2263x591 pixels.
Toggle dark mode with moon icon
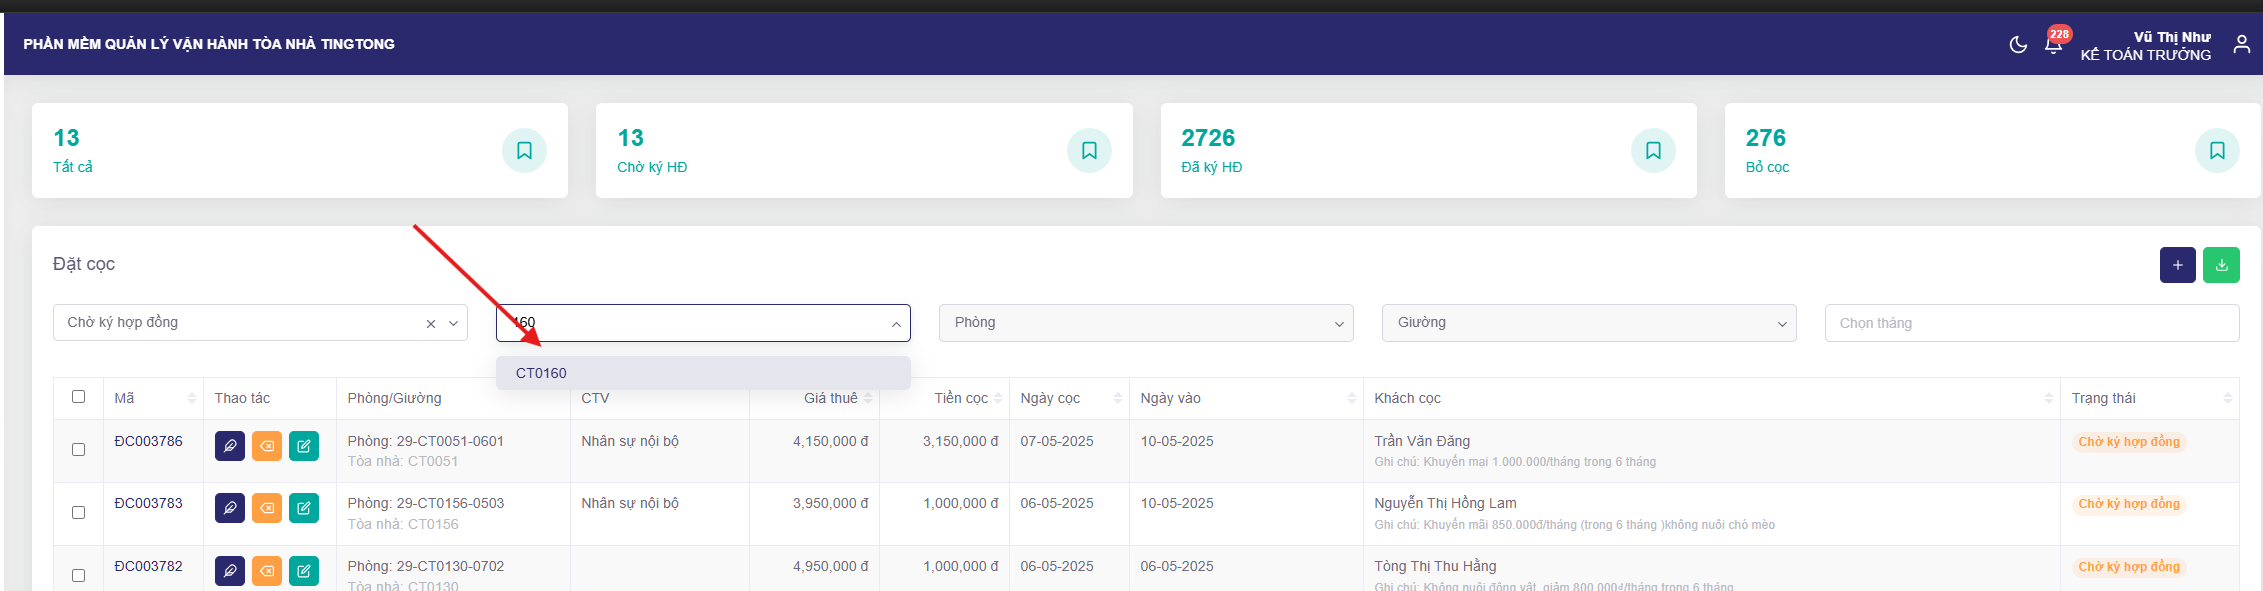[x=2018, y=45]
